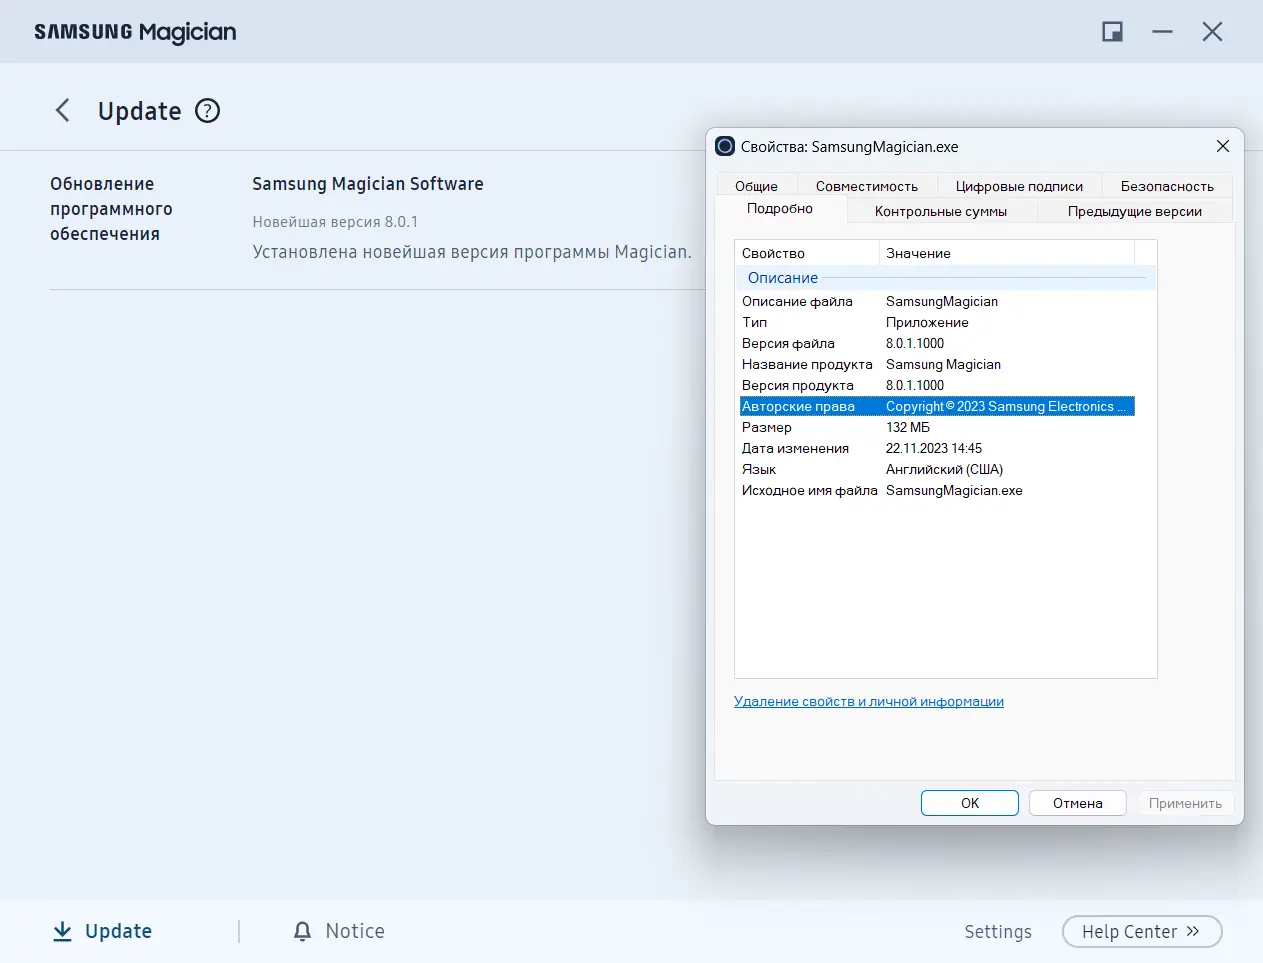Viewport: 1263px width, 963px height.
Task: Switch to the Безопасность tab
Action: [1167, 186]
